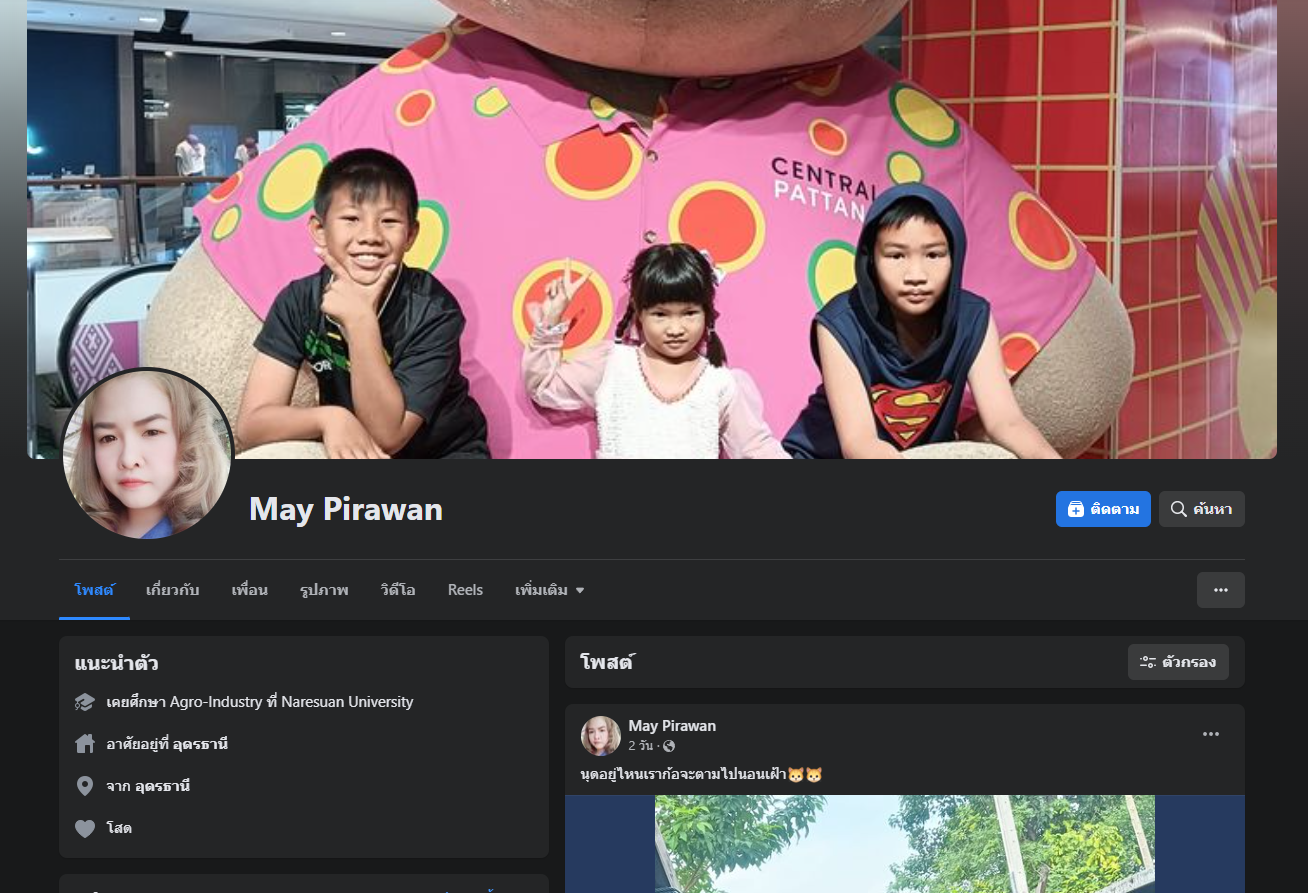Open the เกี่ยวกับ about tab
Viewport: 1308px width, 893px height.
coord(172,590)
